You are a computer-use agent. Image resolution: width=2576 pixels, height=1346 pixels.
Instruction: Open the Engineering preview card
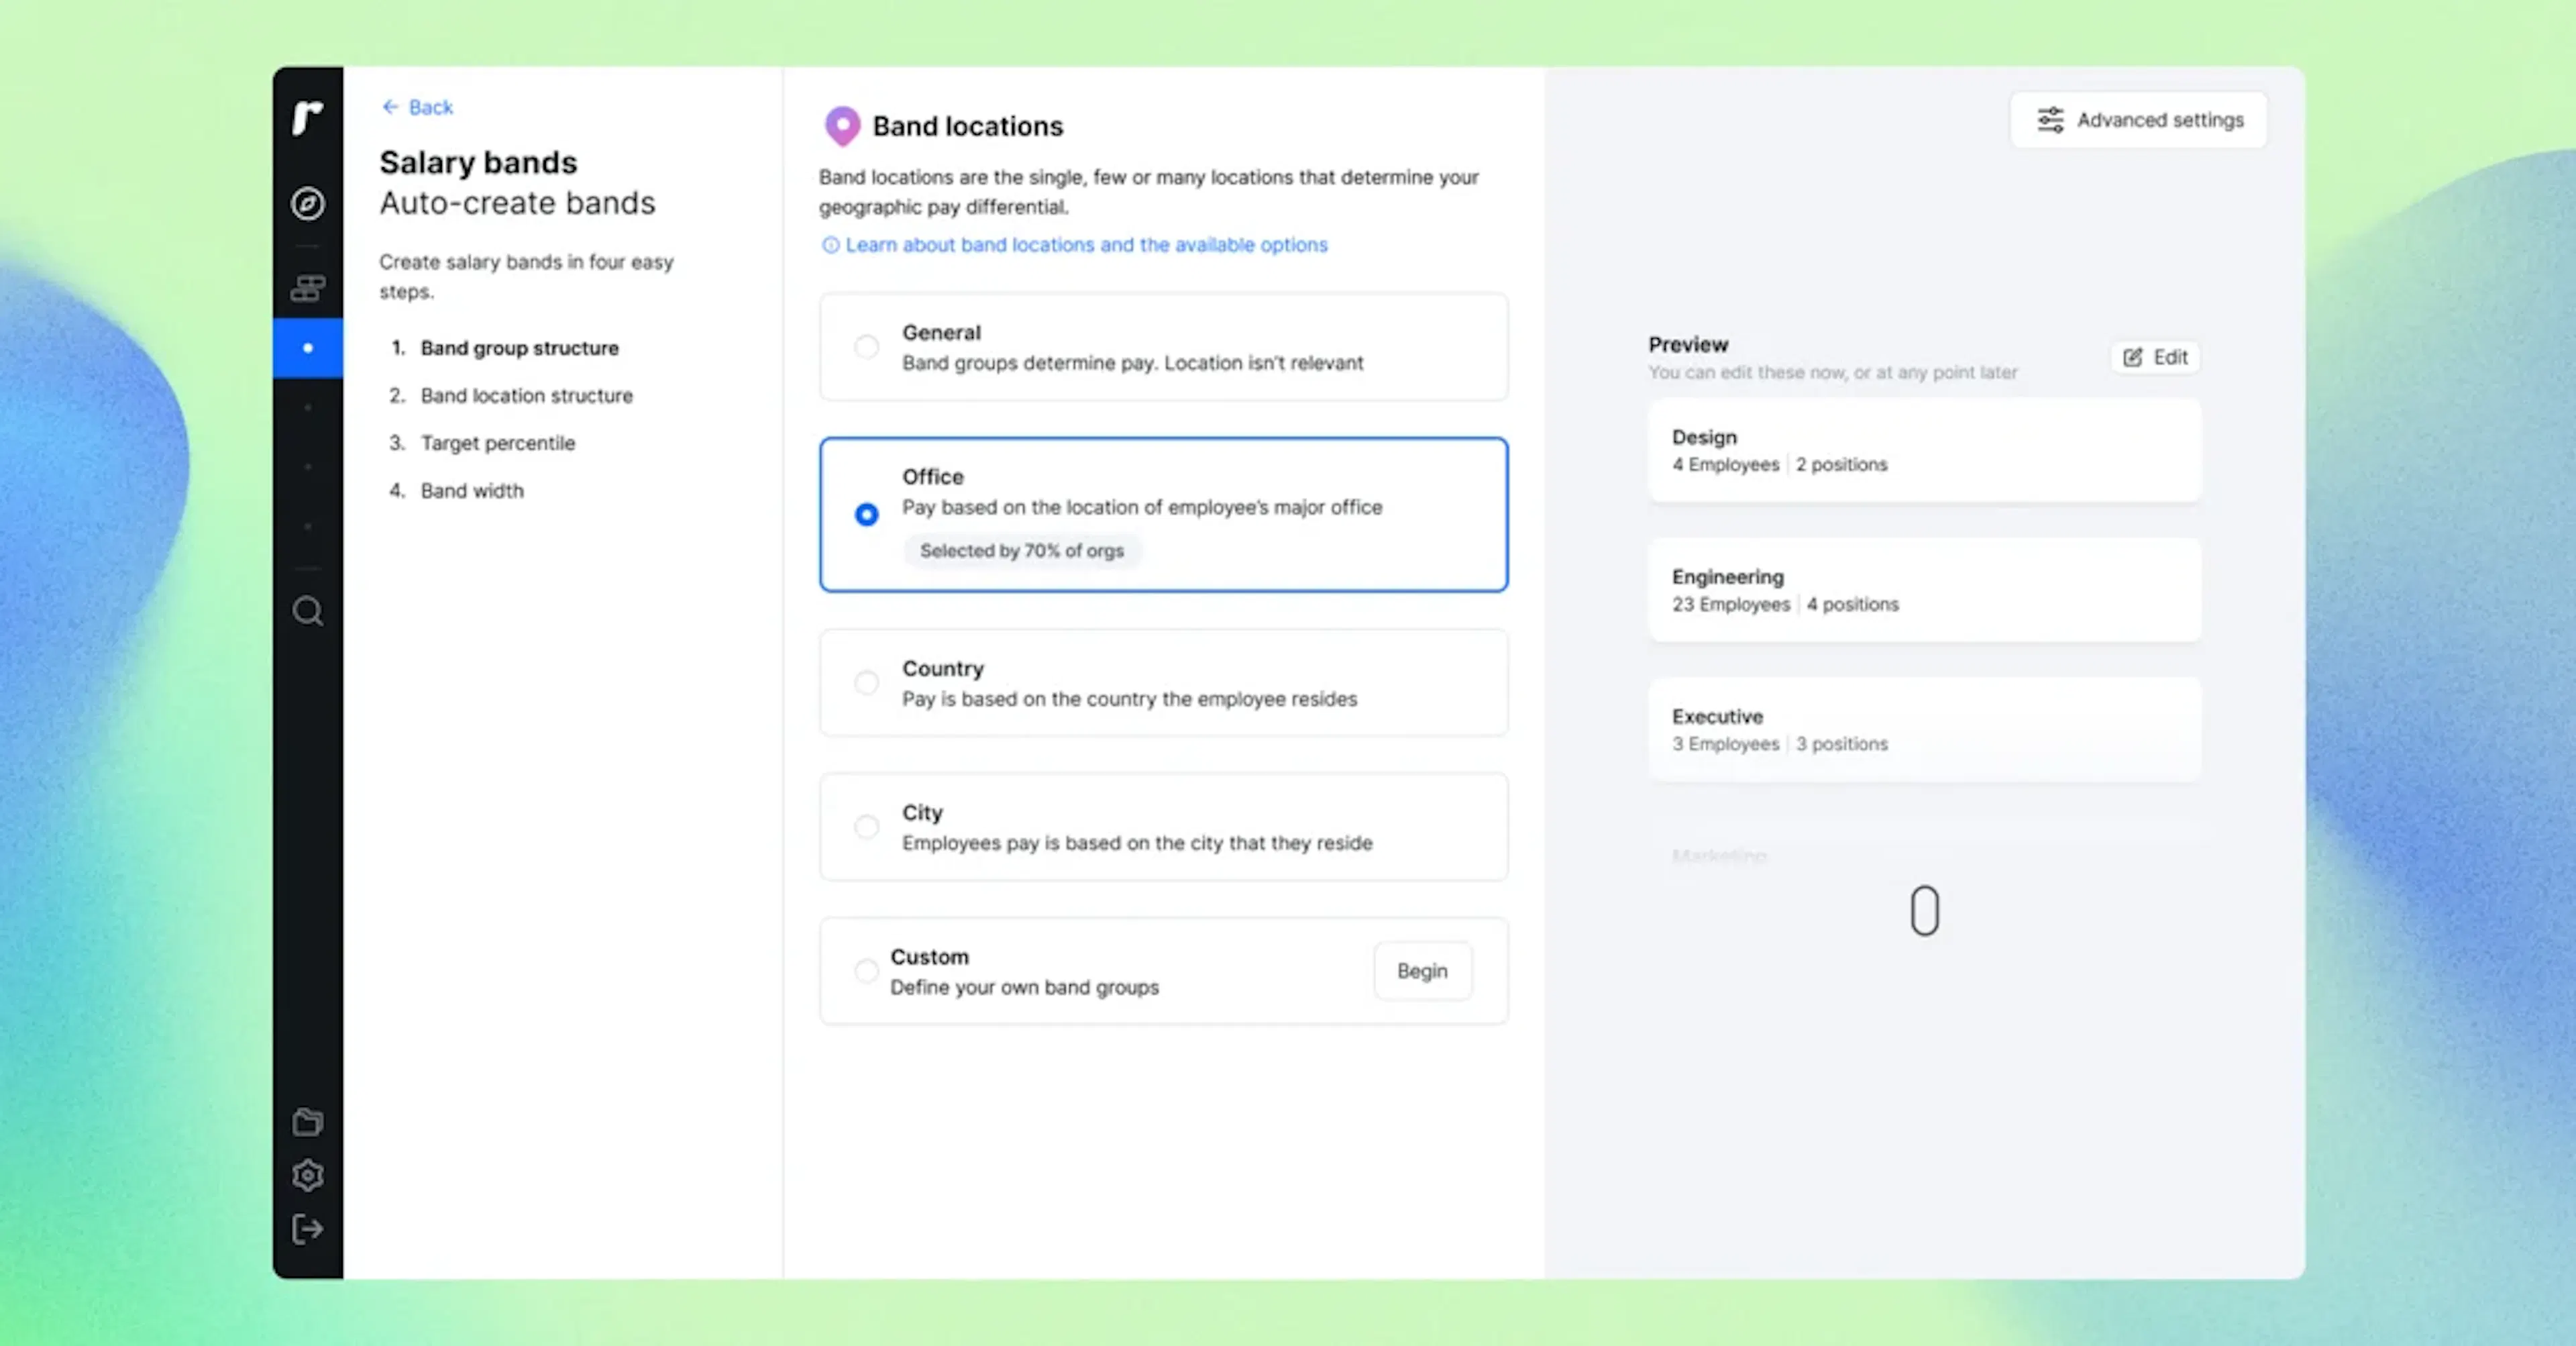tap(1924, 590)
